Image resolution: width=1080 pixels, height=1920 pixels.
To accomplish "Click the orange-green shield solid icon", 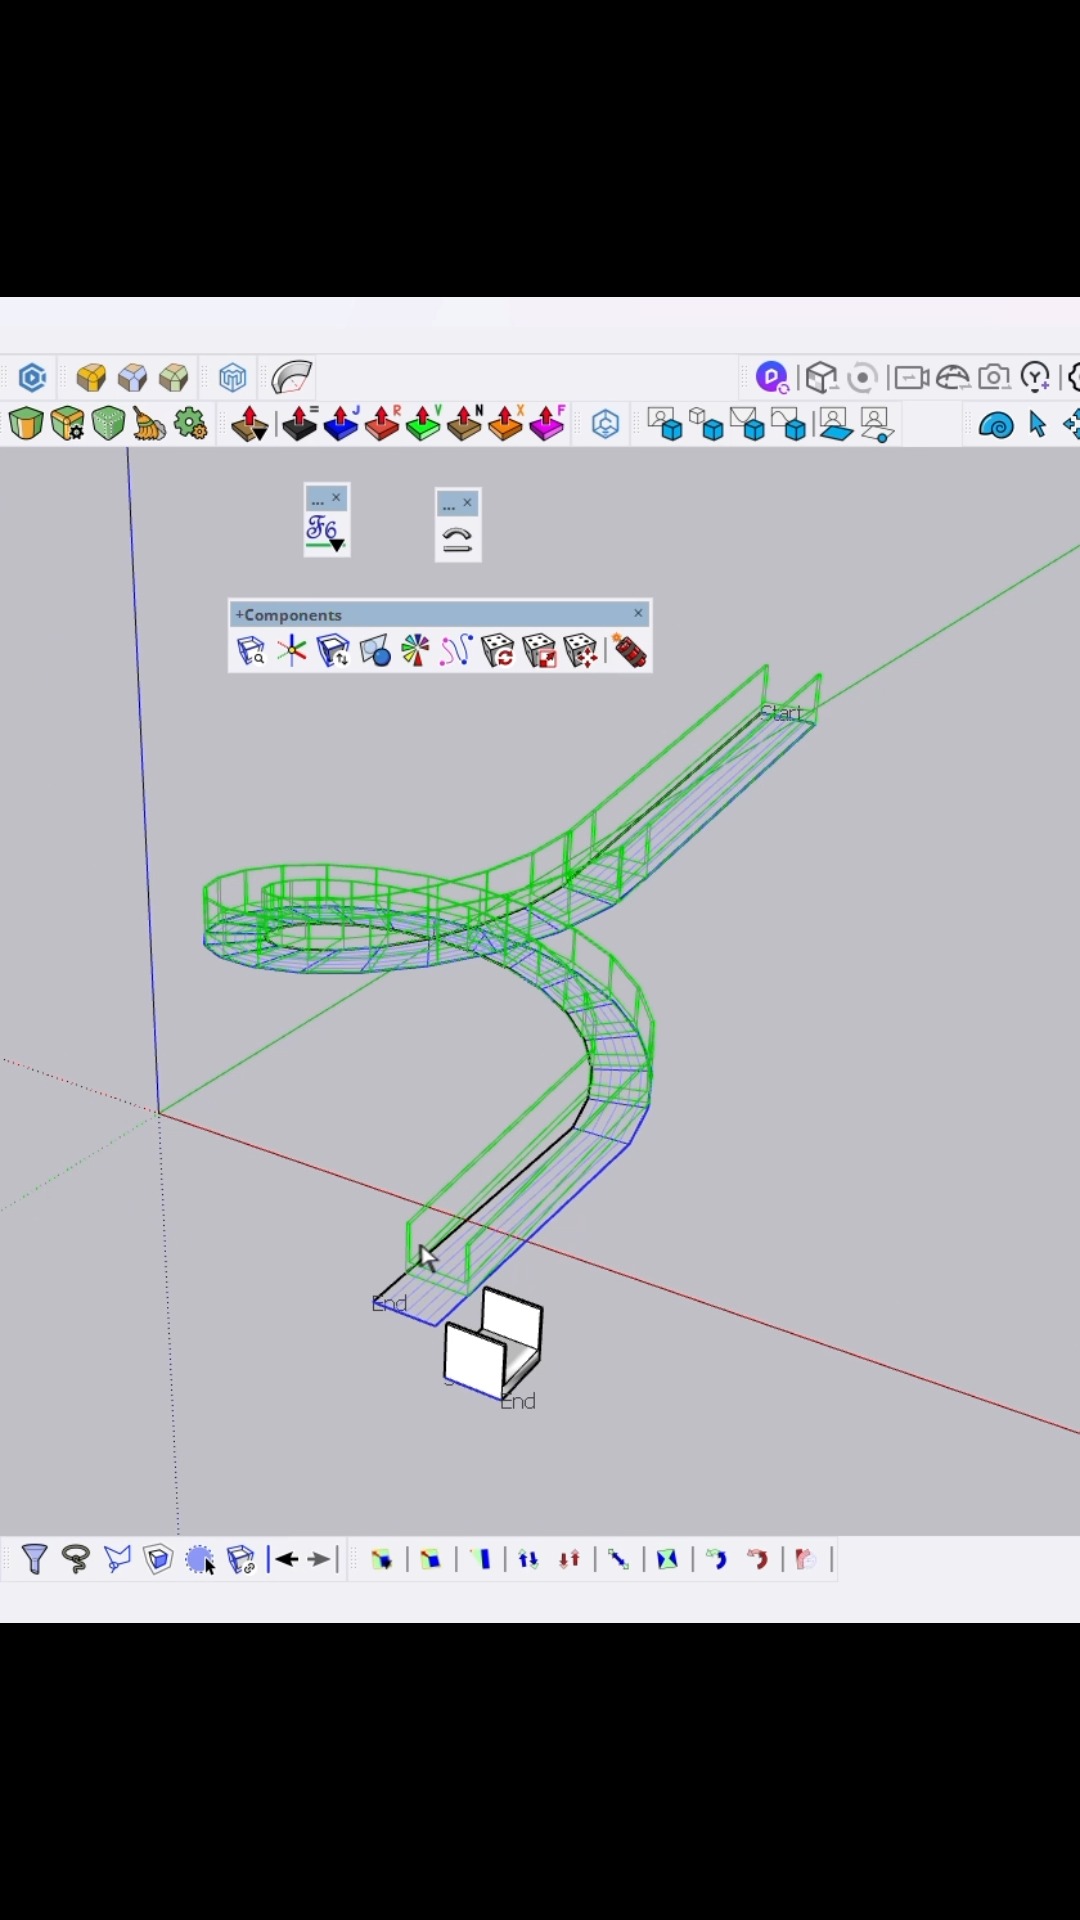I will click(x=27, y=424).
